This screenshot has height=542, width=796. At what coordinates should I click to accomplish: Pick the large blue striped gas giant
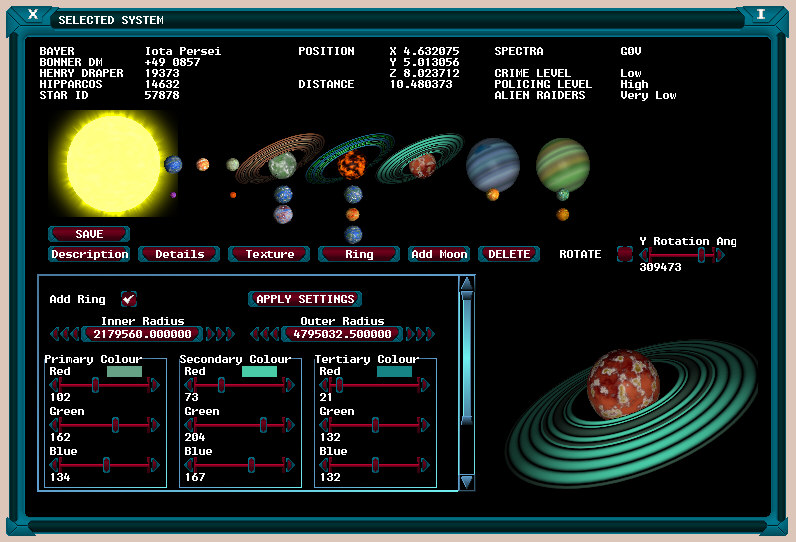click(x=492, y=162)
